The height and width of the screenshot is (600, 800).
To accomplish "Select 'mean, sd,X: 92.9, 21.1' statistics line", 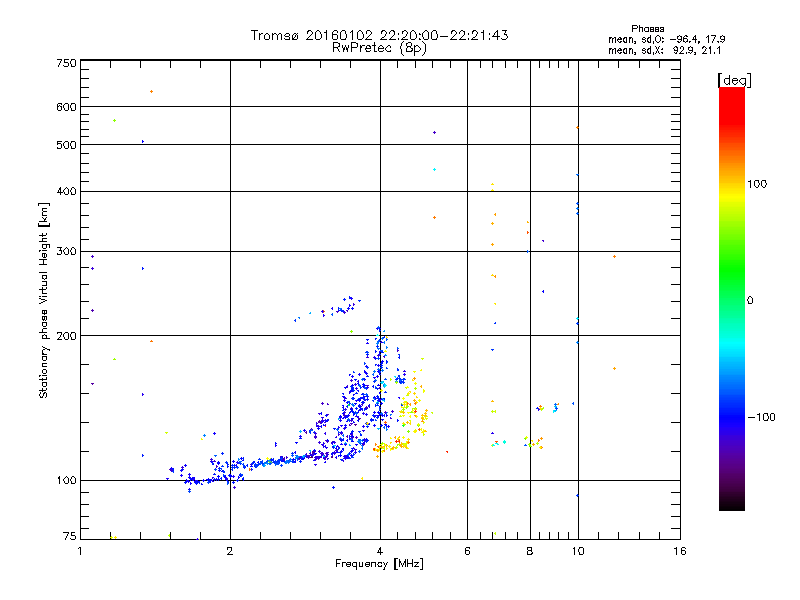I will [665, 51].
